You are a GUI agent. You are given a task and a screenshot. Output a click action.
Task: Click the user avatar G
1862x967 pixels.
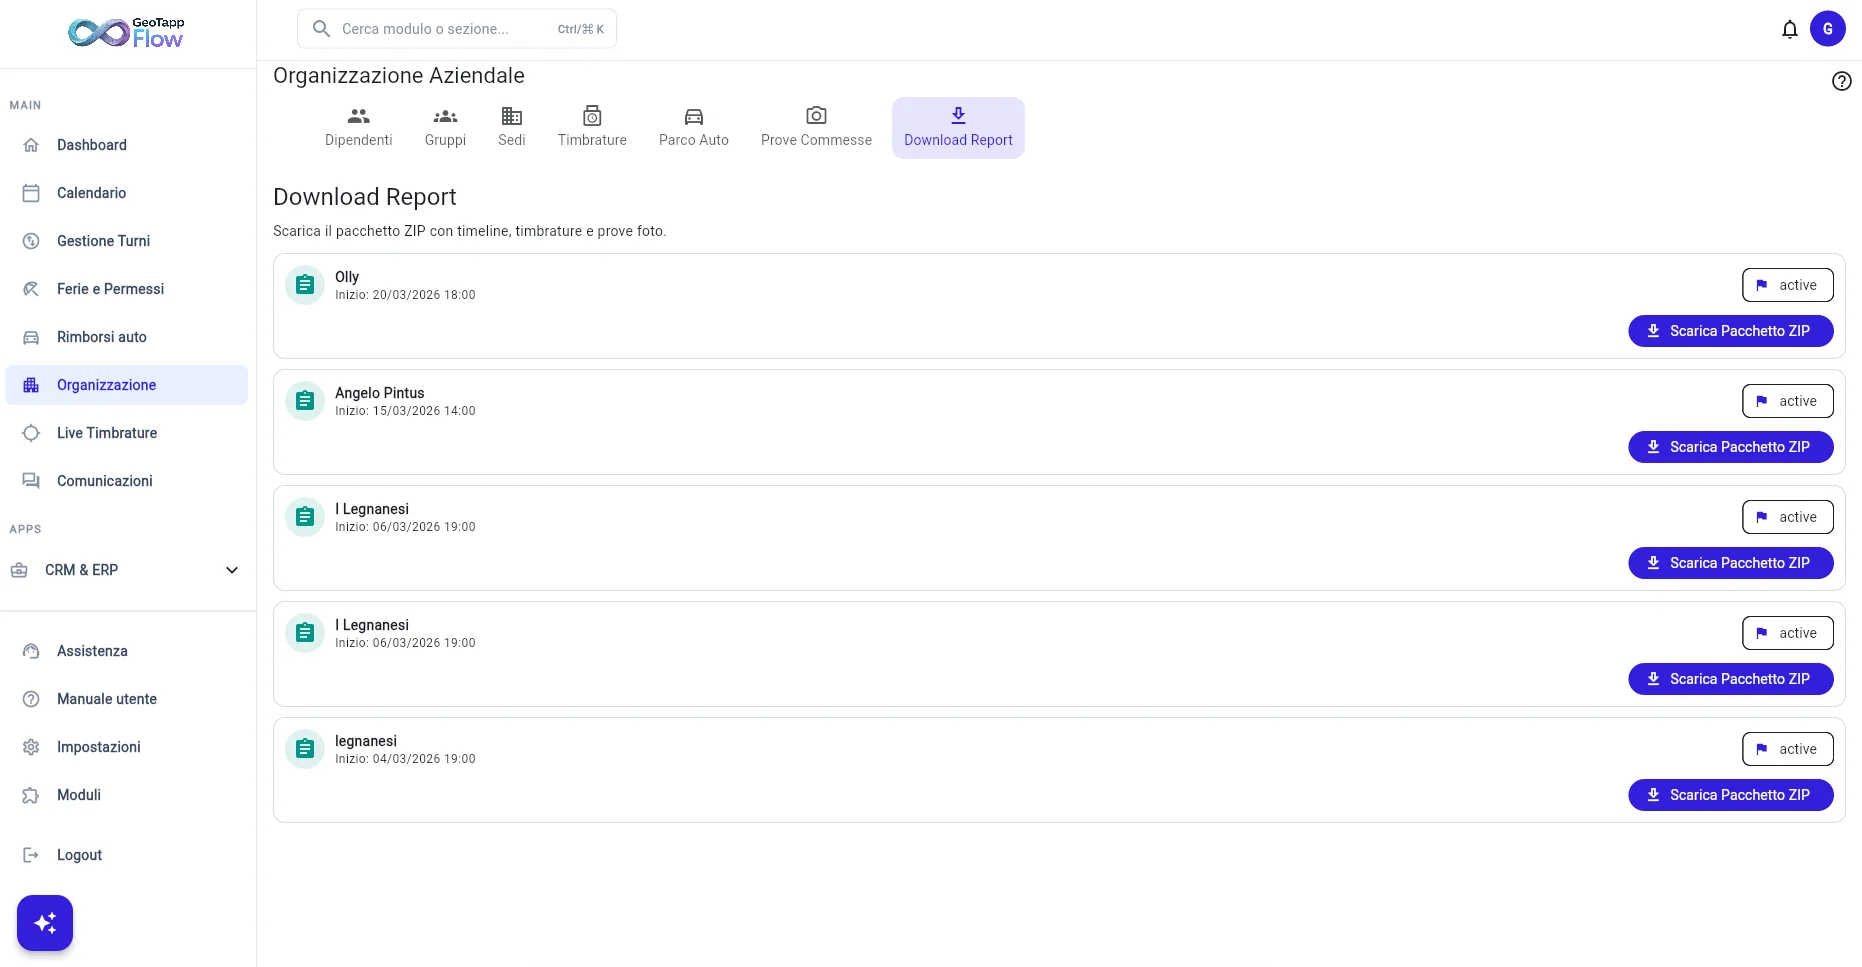click(1827, 29)
